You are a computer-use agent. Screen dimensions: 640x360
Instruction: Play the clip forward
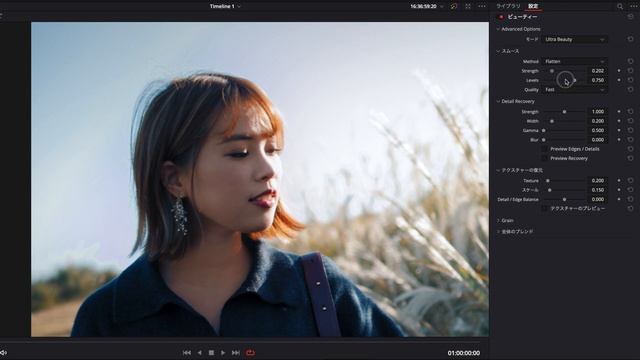pyautogui.click(x=223, y=353)
